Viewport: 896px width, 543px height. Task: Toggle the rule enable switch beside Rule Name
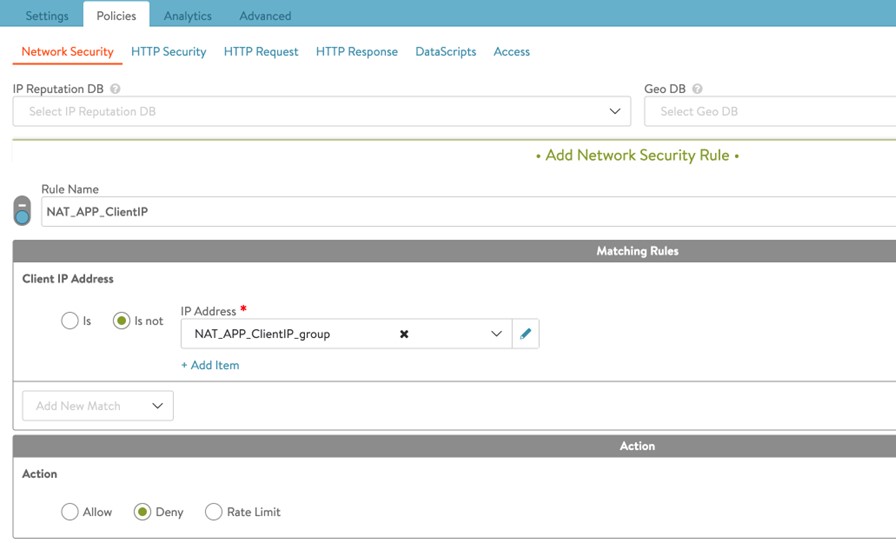(22, 210)
